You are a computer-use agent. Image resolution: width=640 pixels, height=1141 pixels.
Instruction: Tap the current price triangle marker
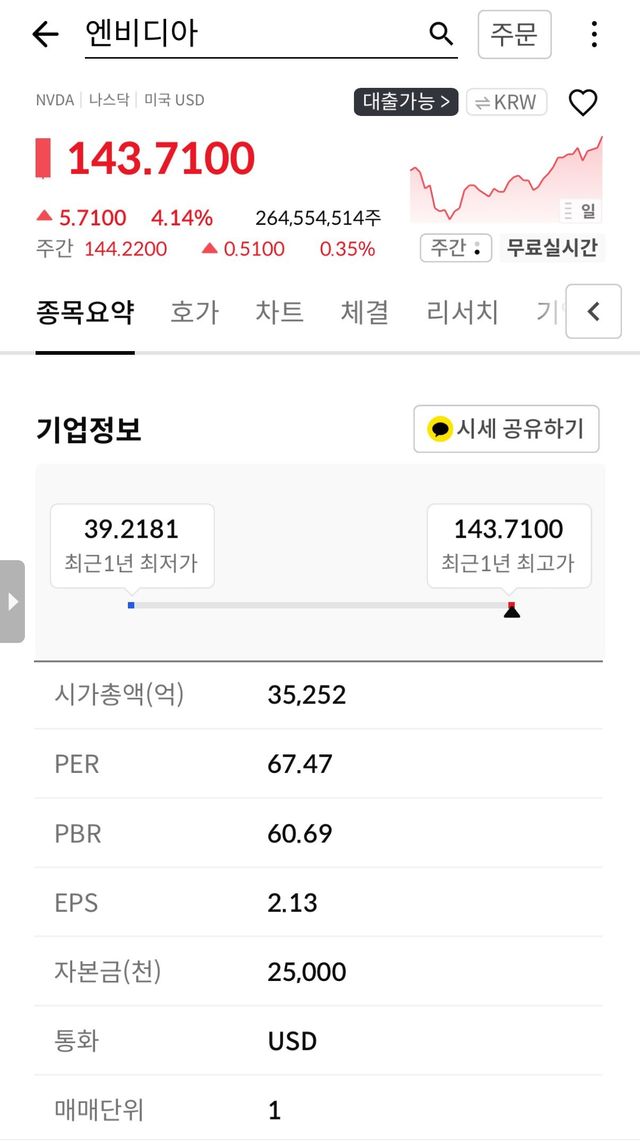512,611
